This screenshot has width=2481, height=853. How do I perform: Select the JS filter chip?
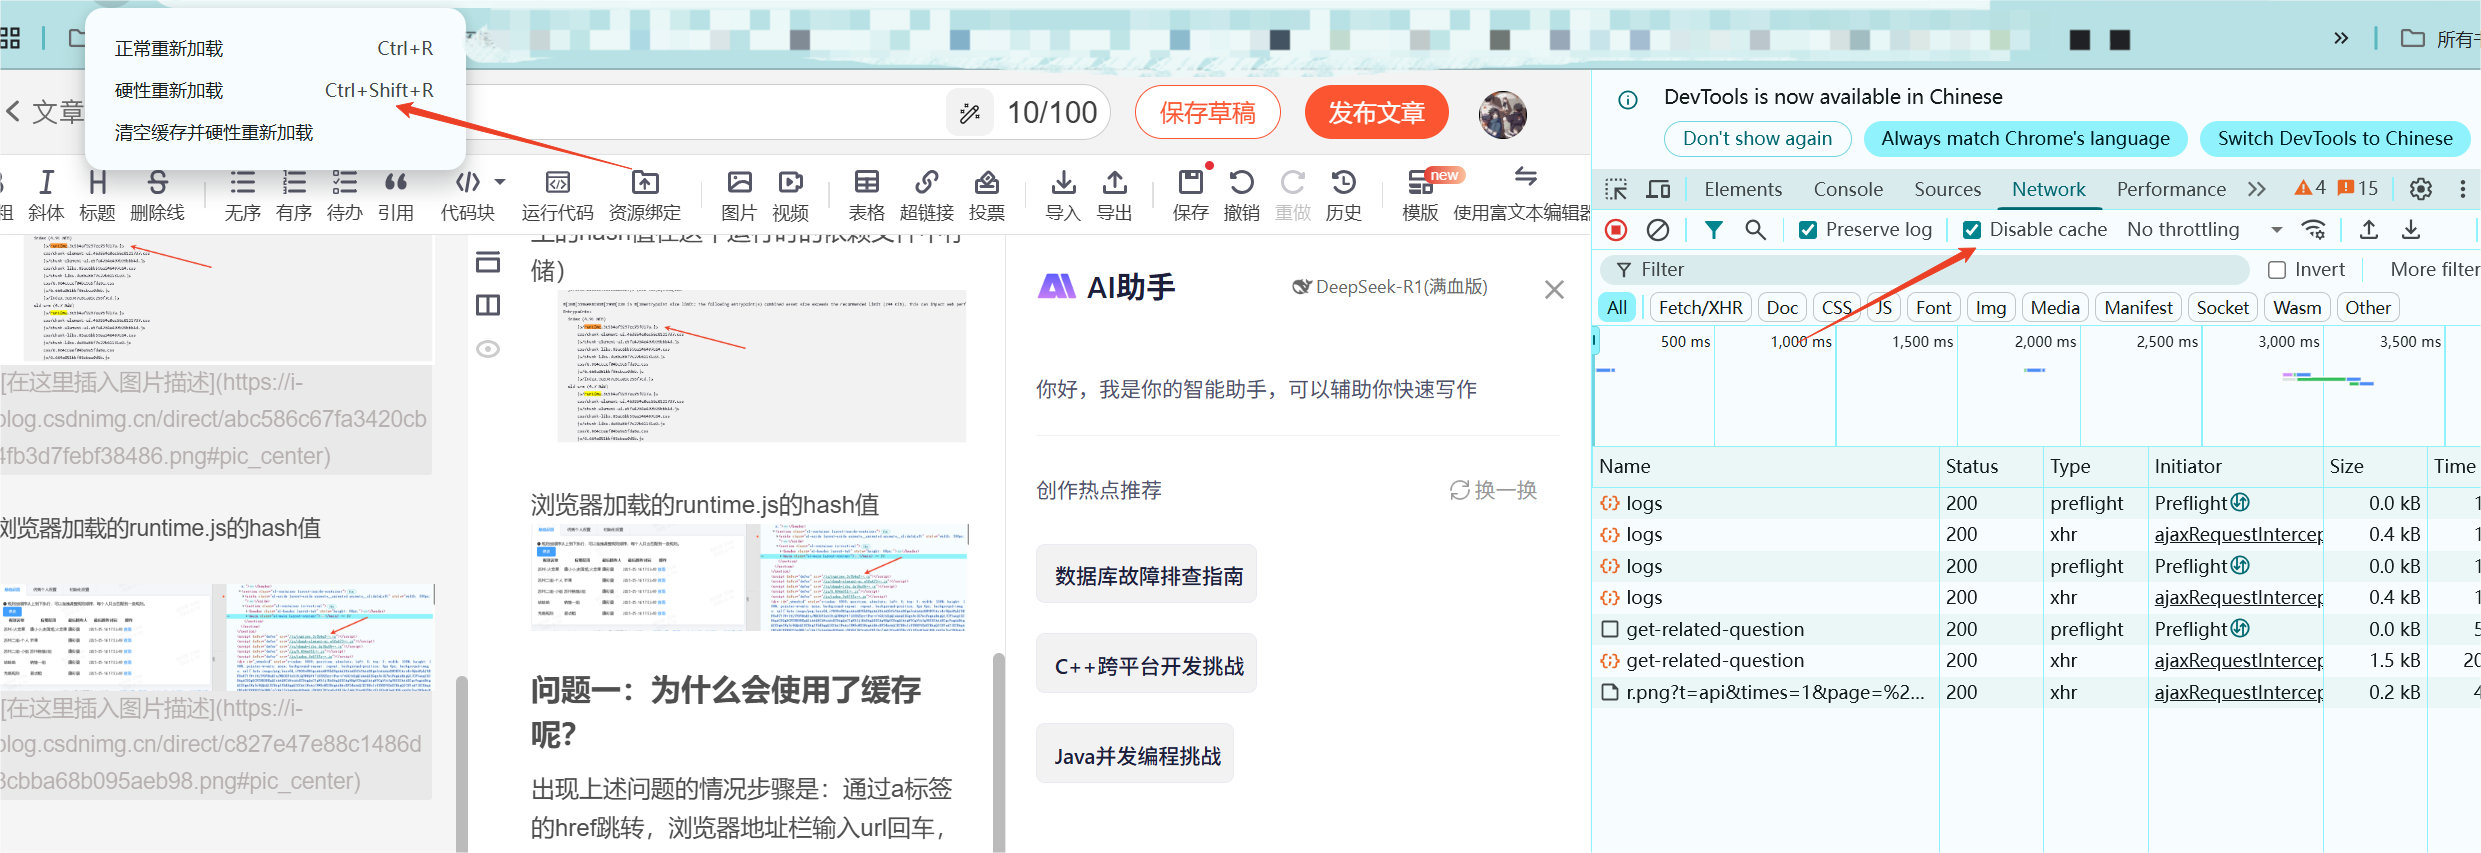(x=1884, y=308)
